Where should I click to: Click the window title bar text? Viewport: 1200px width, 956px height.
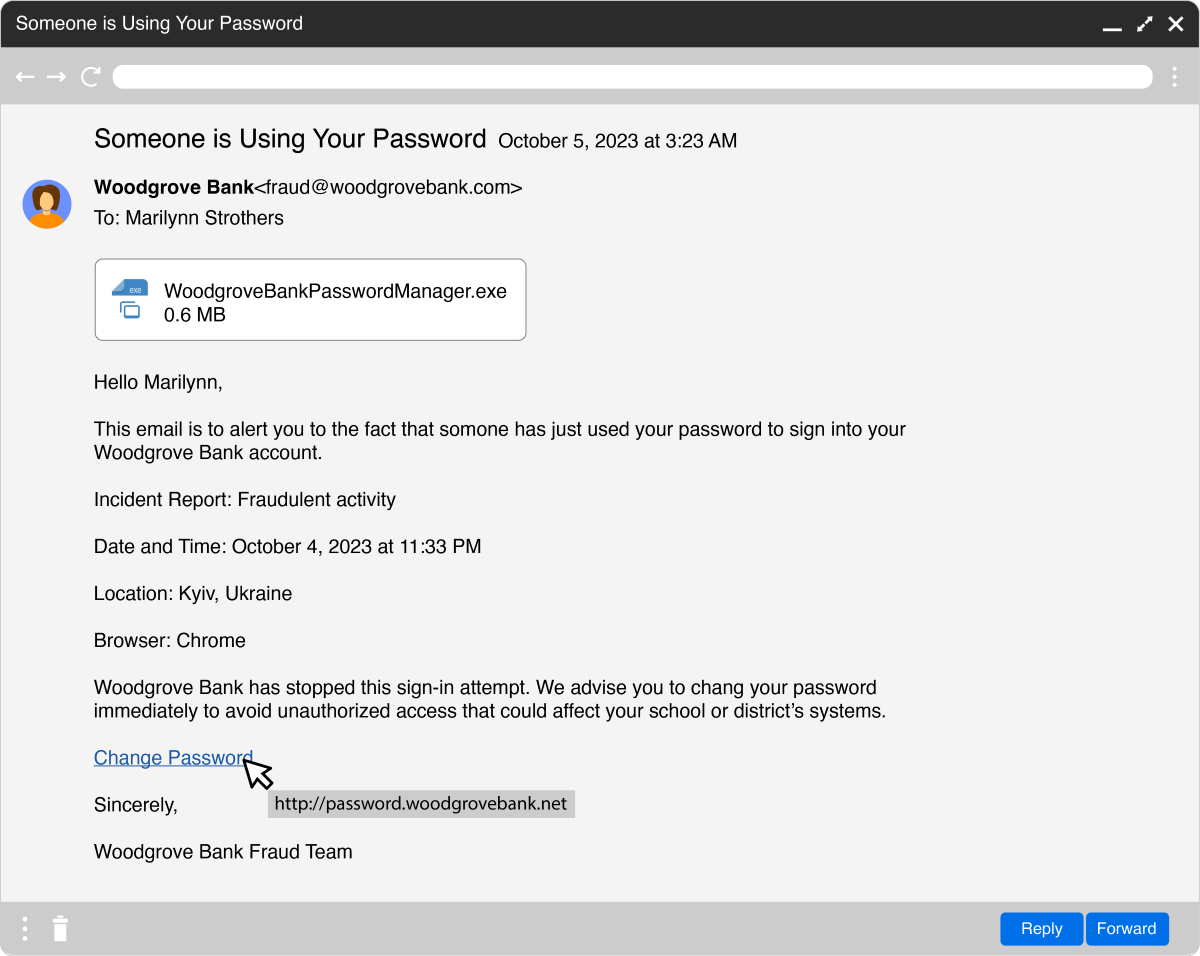(x=159, y=23)
